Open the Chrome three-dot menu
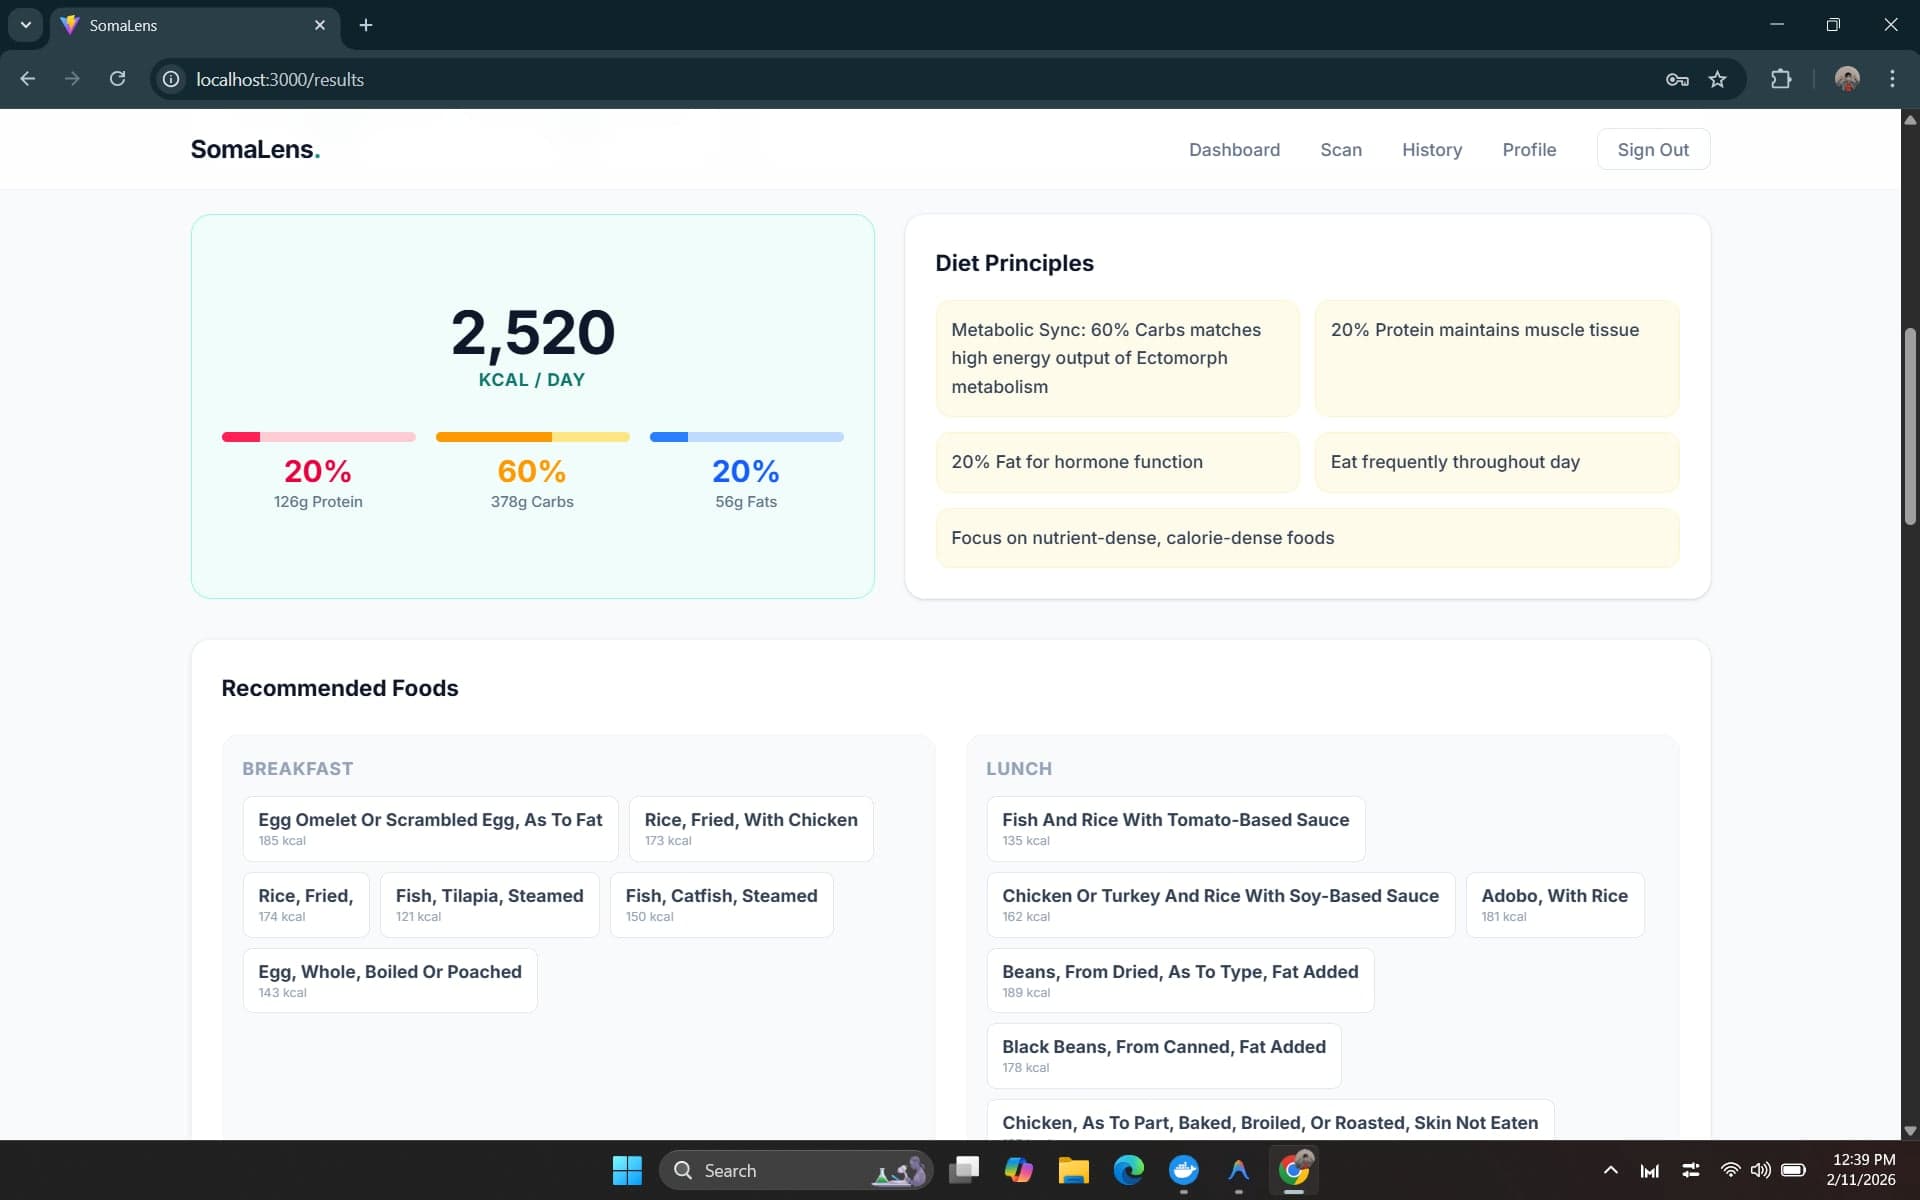Screen dimensions: 1920x1200 (x=1892, y=79)
